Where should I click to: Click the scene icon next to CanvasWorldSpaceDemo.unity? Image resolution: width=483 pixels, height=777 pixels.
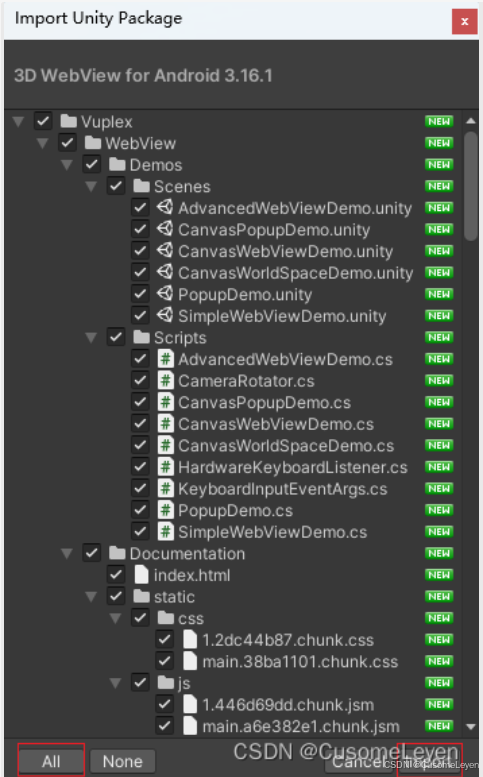pos(165,273)
